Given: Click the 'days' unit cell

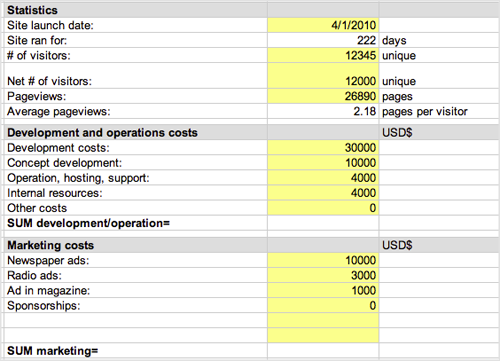Looking at the screenshot, I should coord(439,40).
